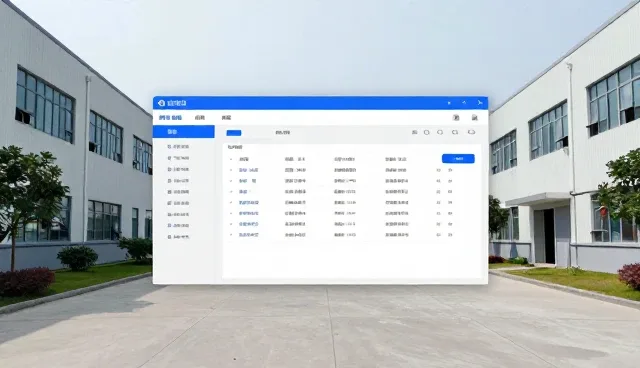This screenshot has width=640, height=368.
Task: Open the third item in the top menu bar
Action: (226, 117)
